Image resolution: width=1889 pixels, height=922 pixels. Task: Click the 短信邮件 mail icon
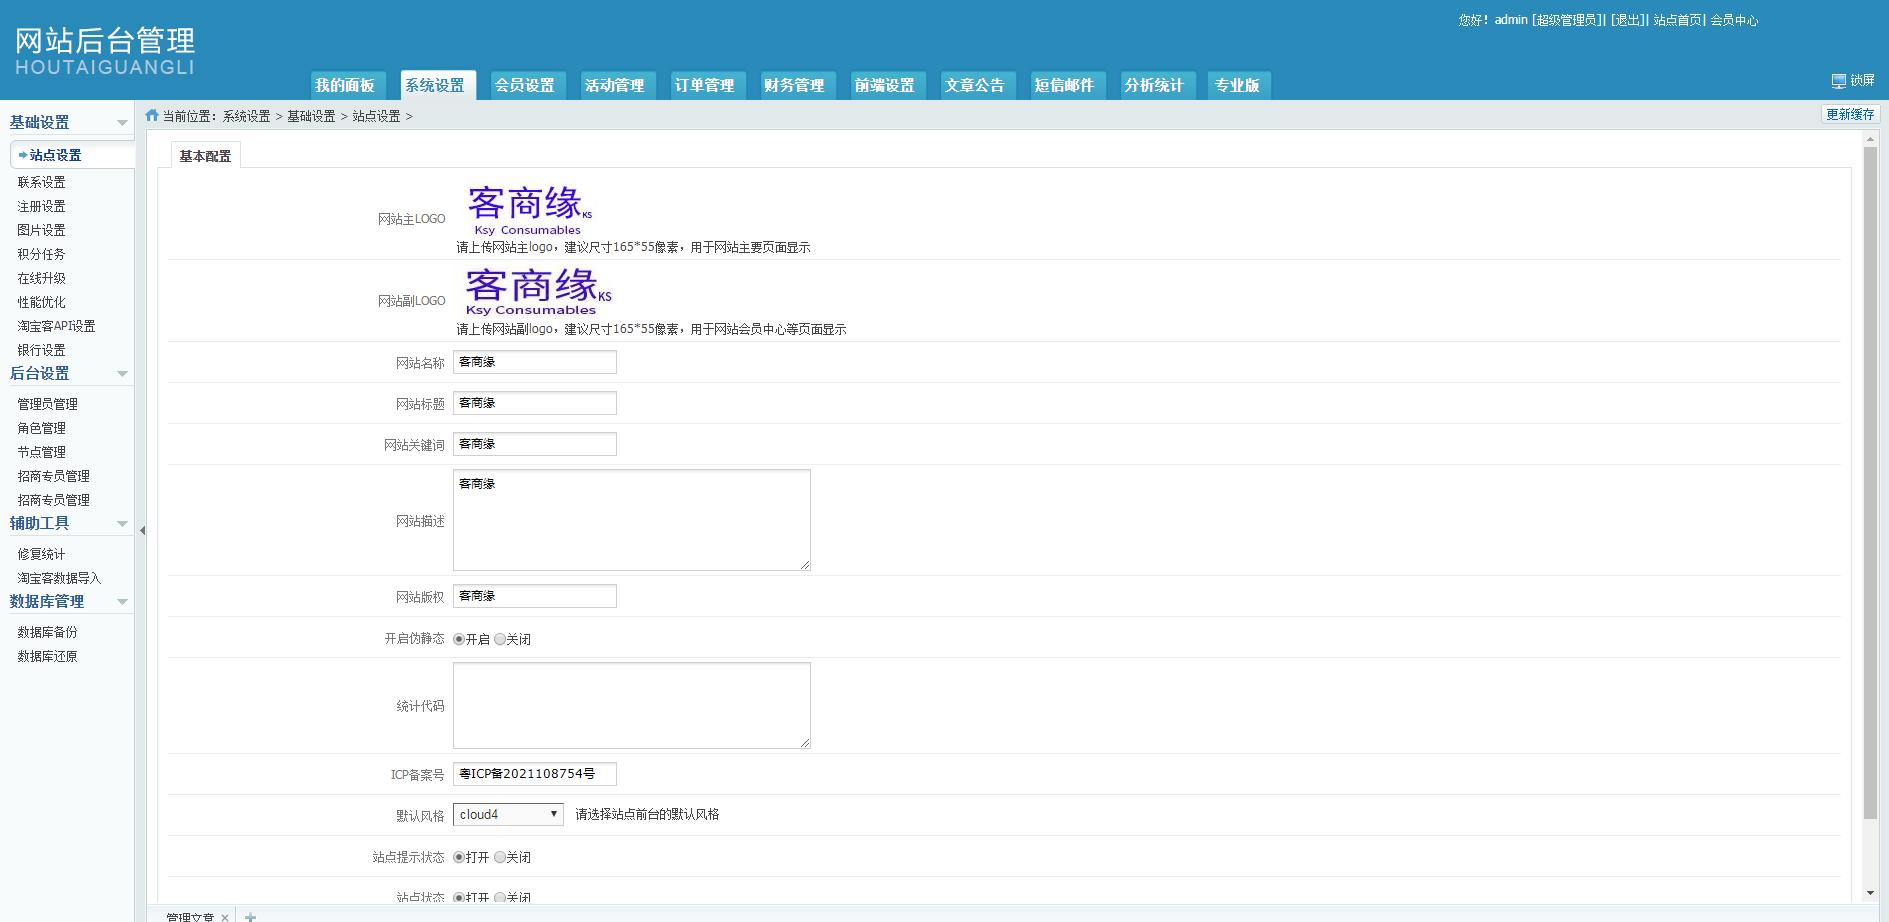(x=1066, y=85)
